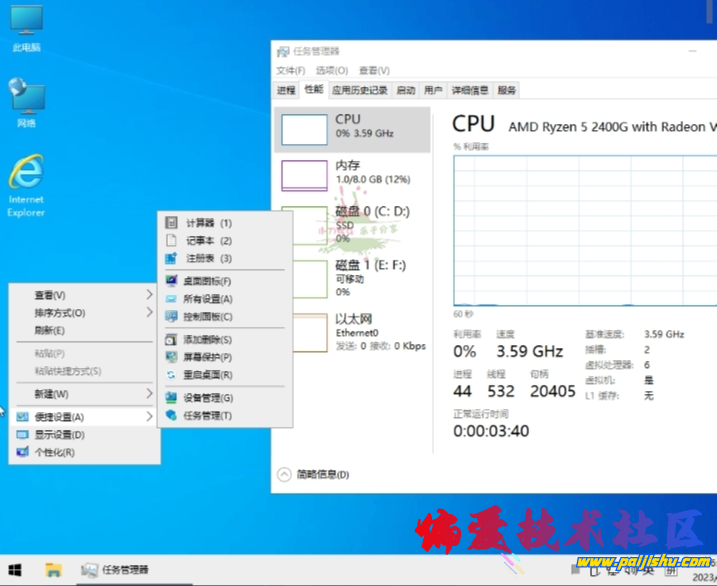Choose 设备管理(G) from the submenu
This screenshot has height=586, width=717.
(208, 398)
